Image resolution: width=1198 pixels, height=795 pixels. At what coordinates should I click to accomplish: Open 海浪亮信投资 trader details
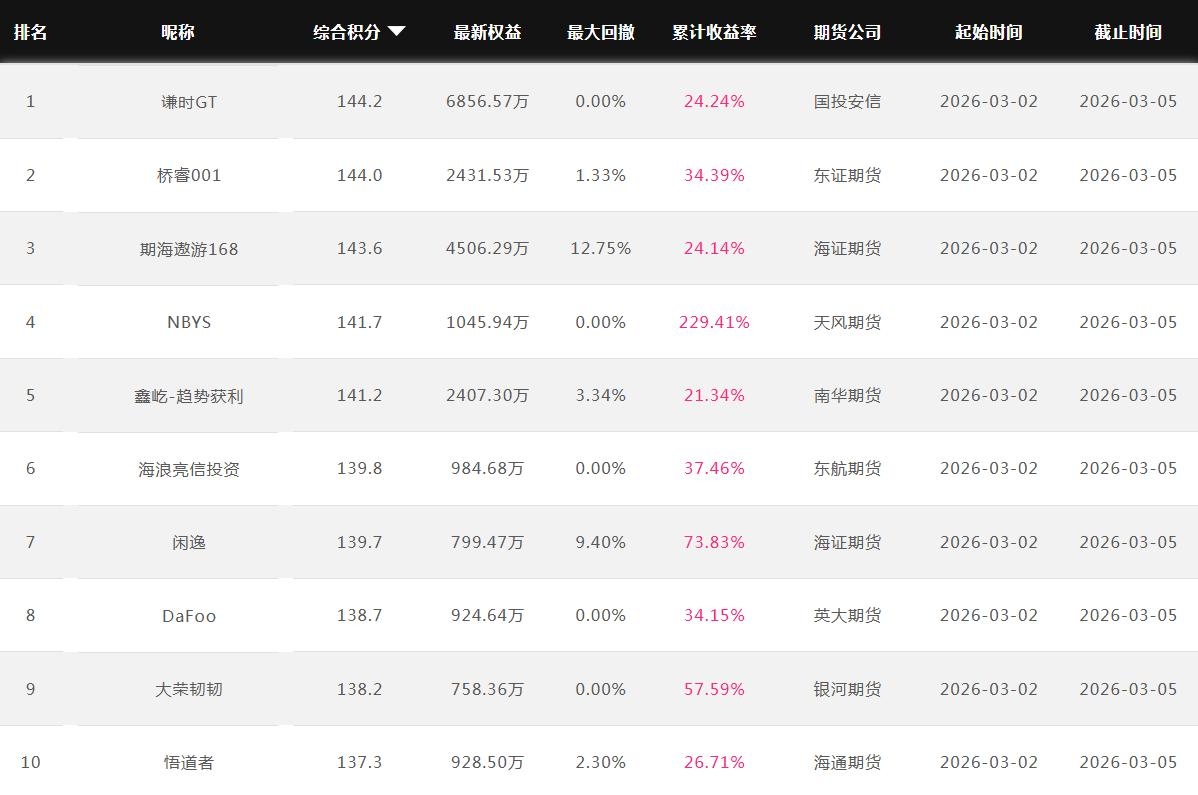[x=189, y=469]
